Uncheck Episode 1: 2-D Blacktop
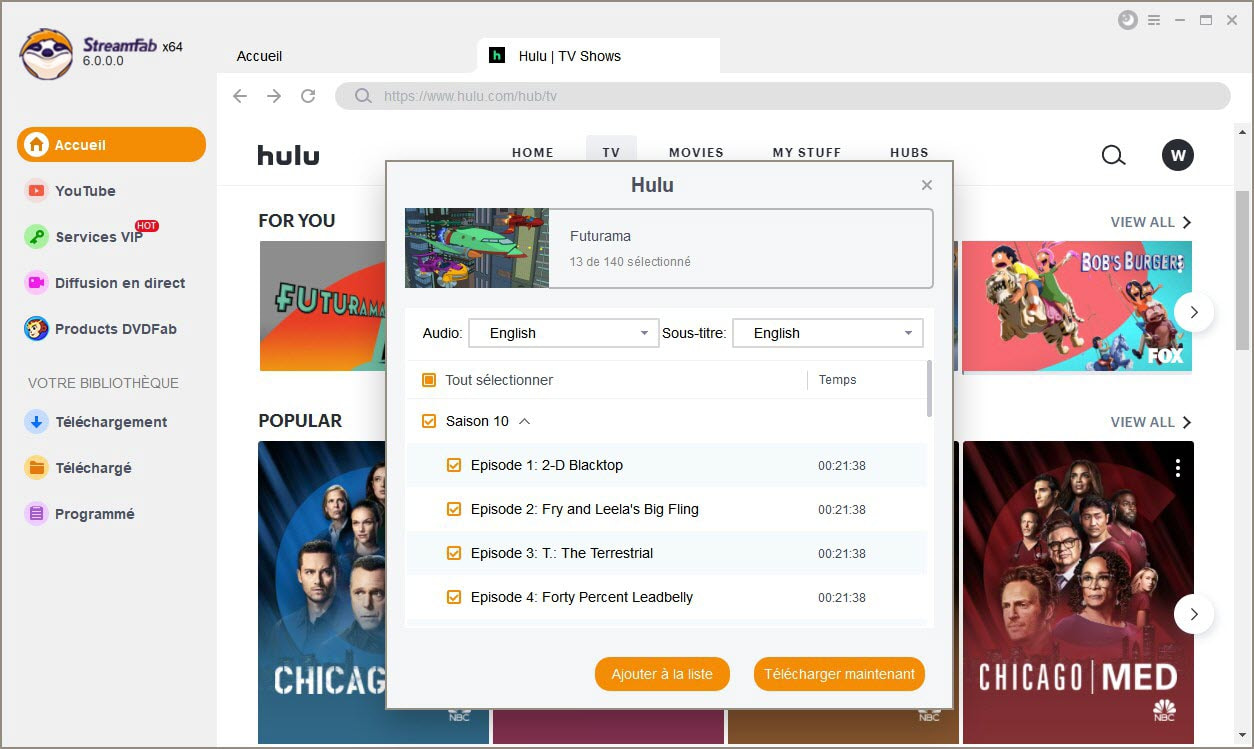 [x=454, y=465]
